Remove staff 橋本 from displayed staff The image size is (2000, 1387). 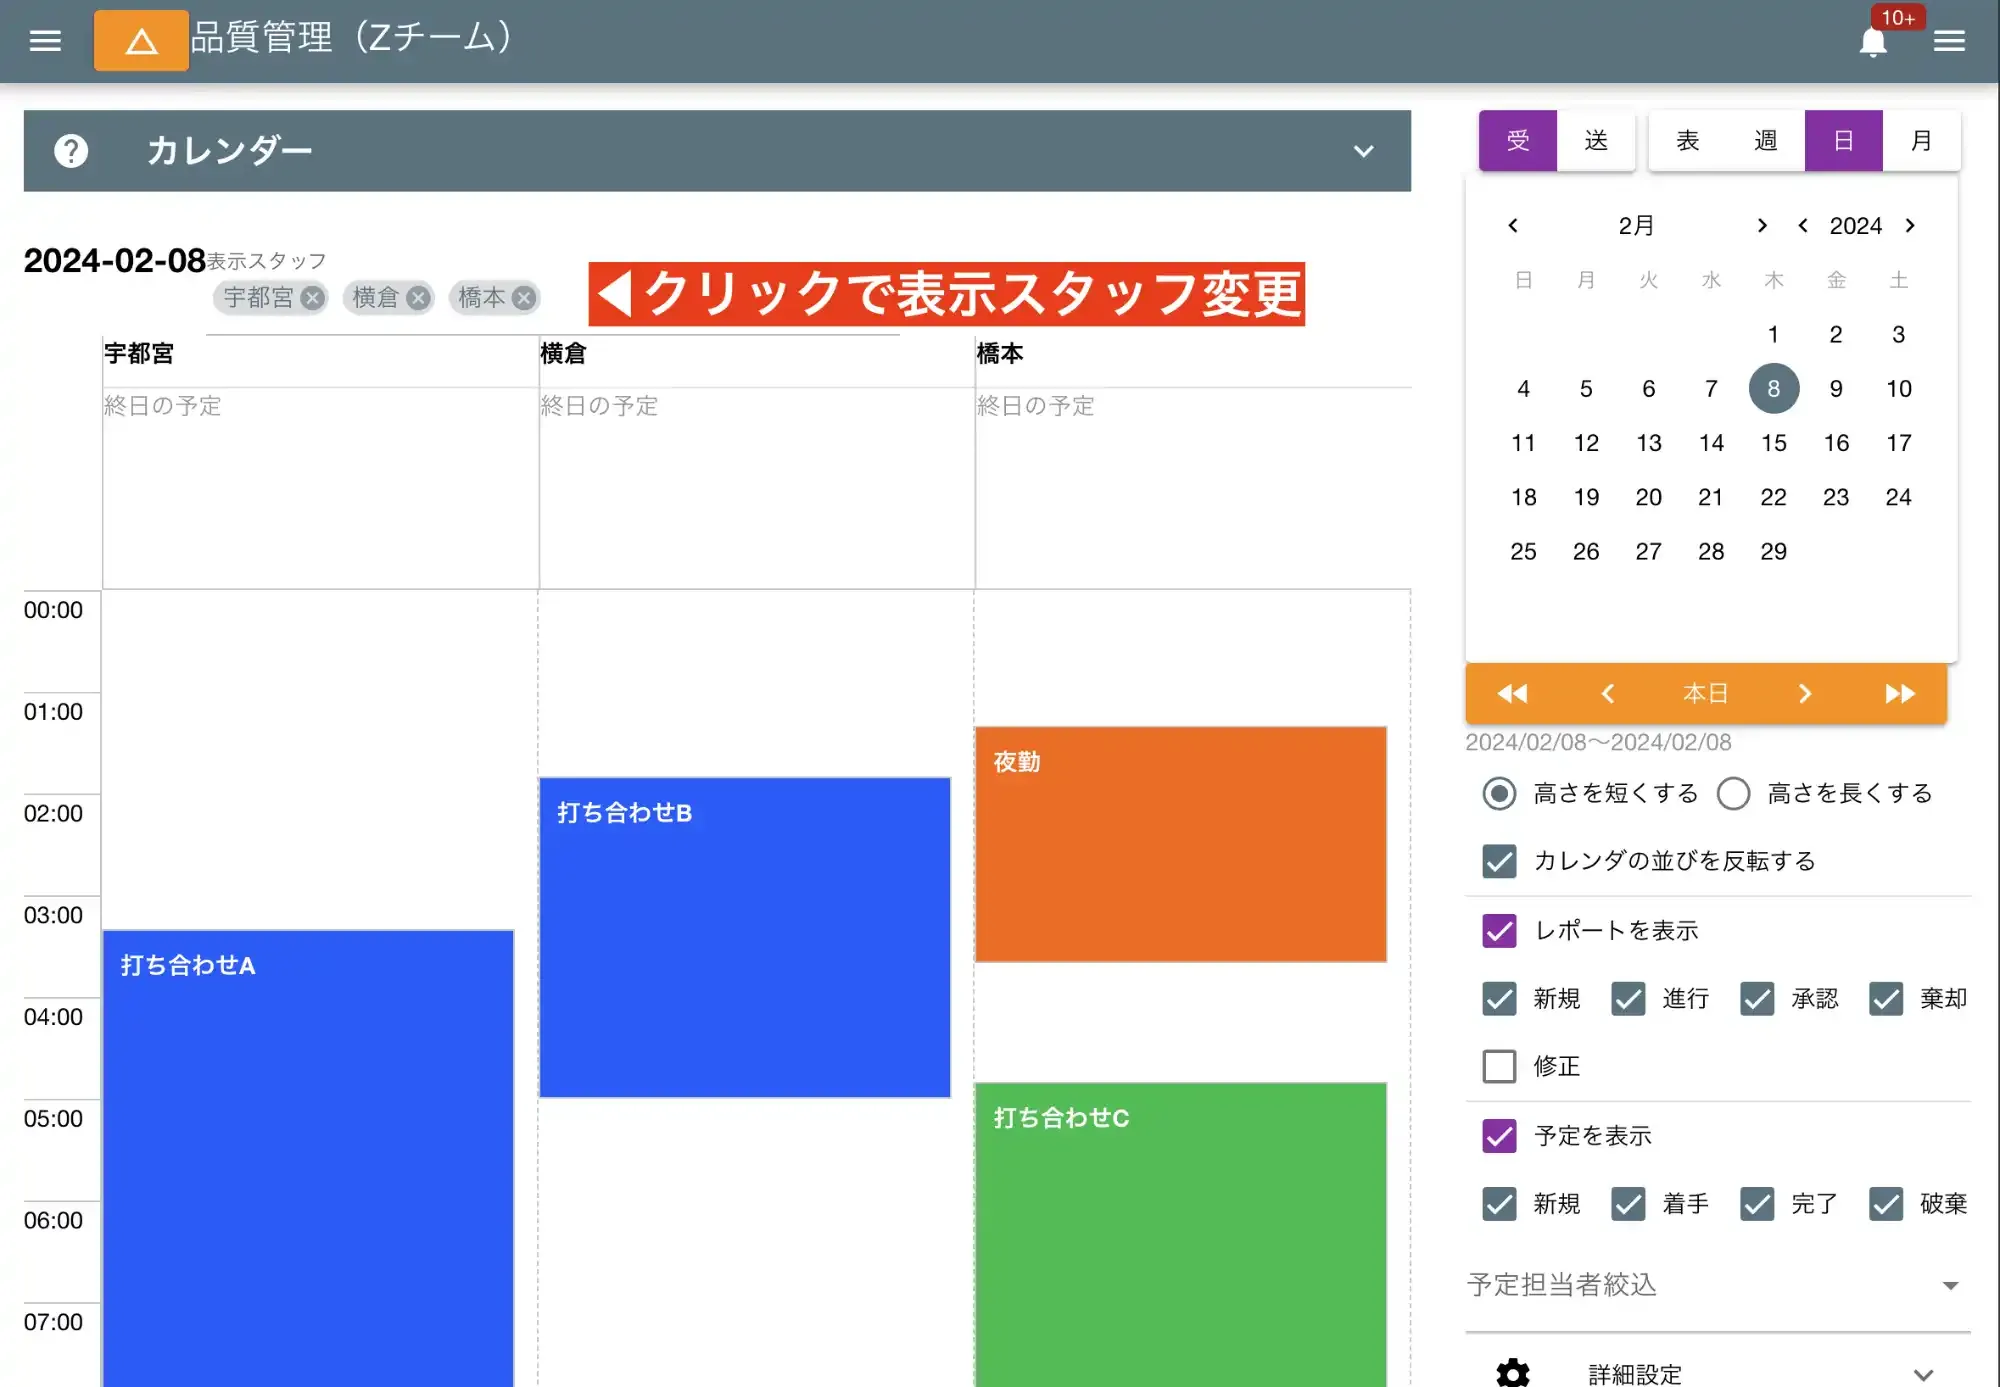tap(522, 297)
